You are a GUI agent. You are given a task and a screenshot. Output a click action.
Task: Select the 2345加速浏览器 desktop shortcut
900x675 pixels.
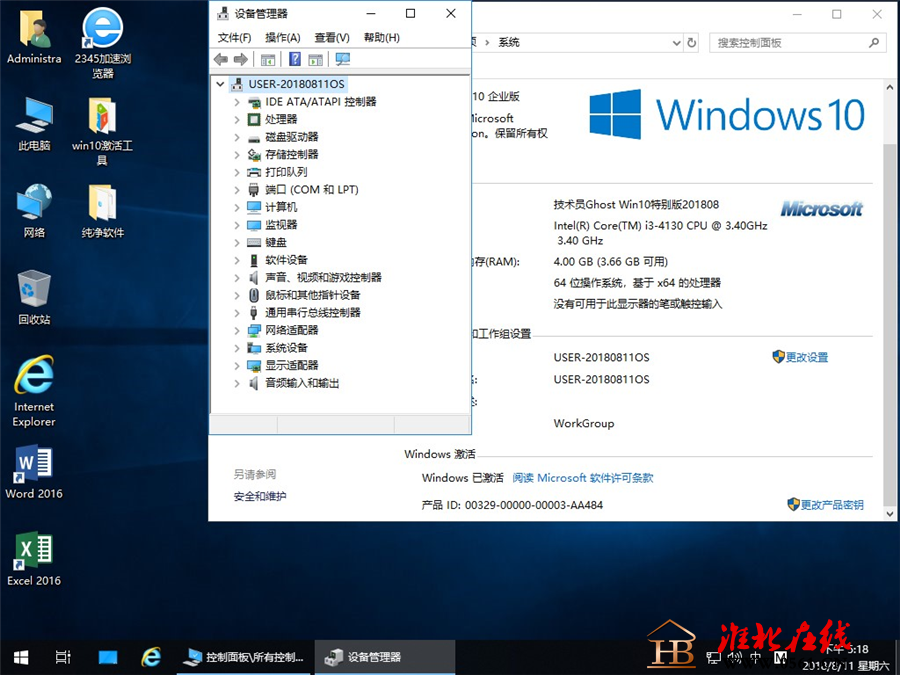coord(103,44)
